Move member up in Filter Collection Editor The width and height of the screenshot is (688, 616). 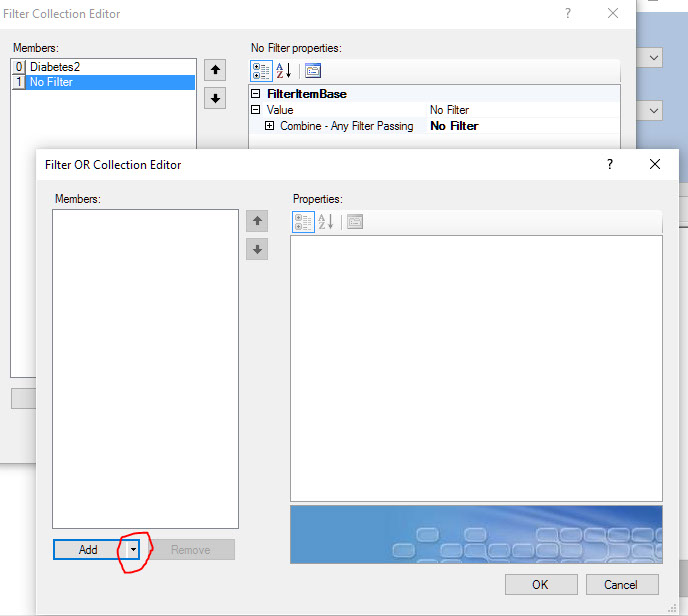click(214, 70)
